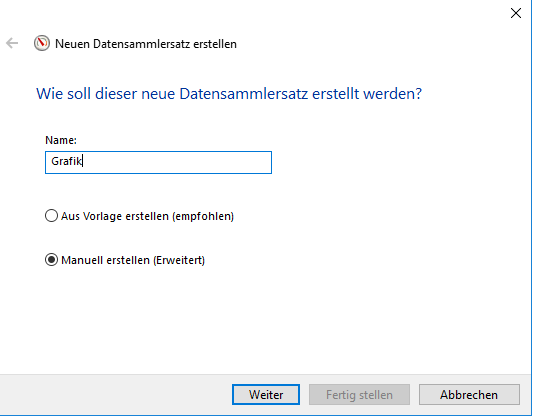
Task: Click the Weiter button
Action: [x=266, y=395]
